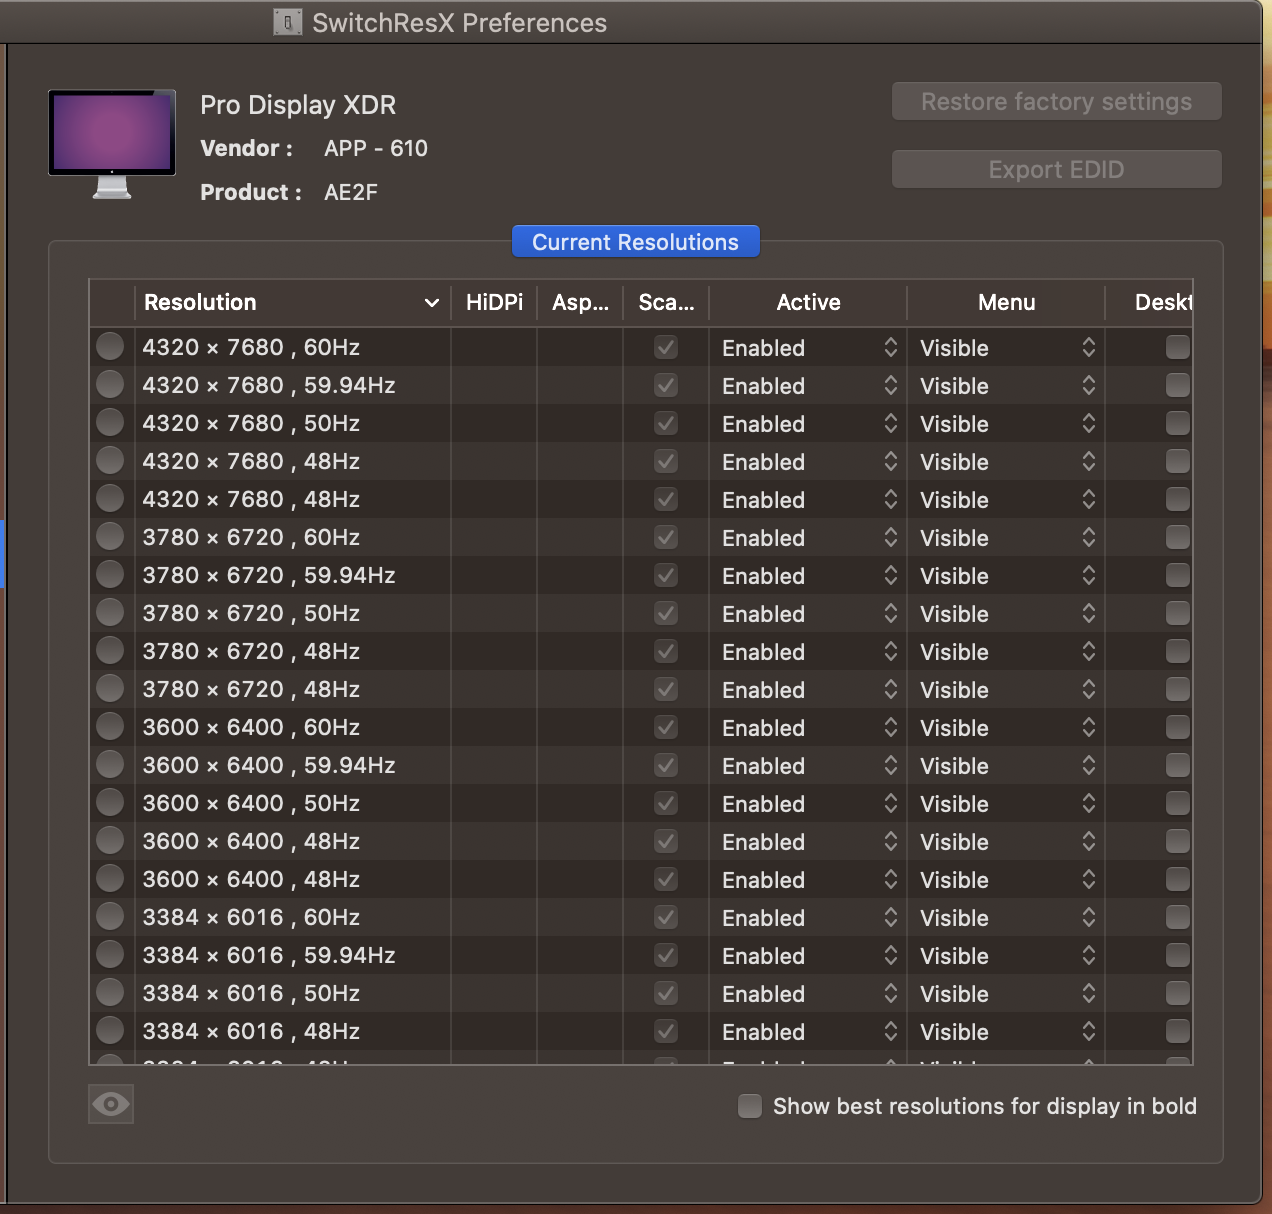Open Menu dropdown for 3600 × 6400, 59.94Hz

1006,765
